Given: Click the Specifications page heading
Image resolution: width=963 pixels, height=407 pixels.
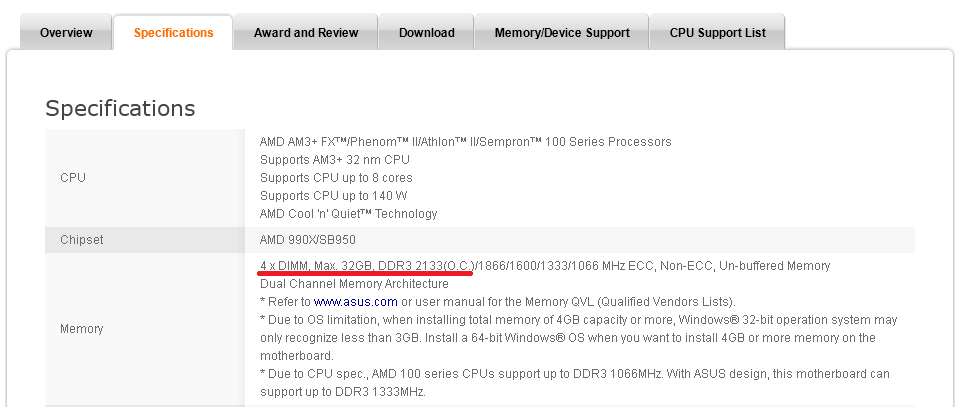Looking at the screenshot, I should [x=120, y=108].
